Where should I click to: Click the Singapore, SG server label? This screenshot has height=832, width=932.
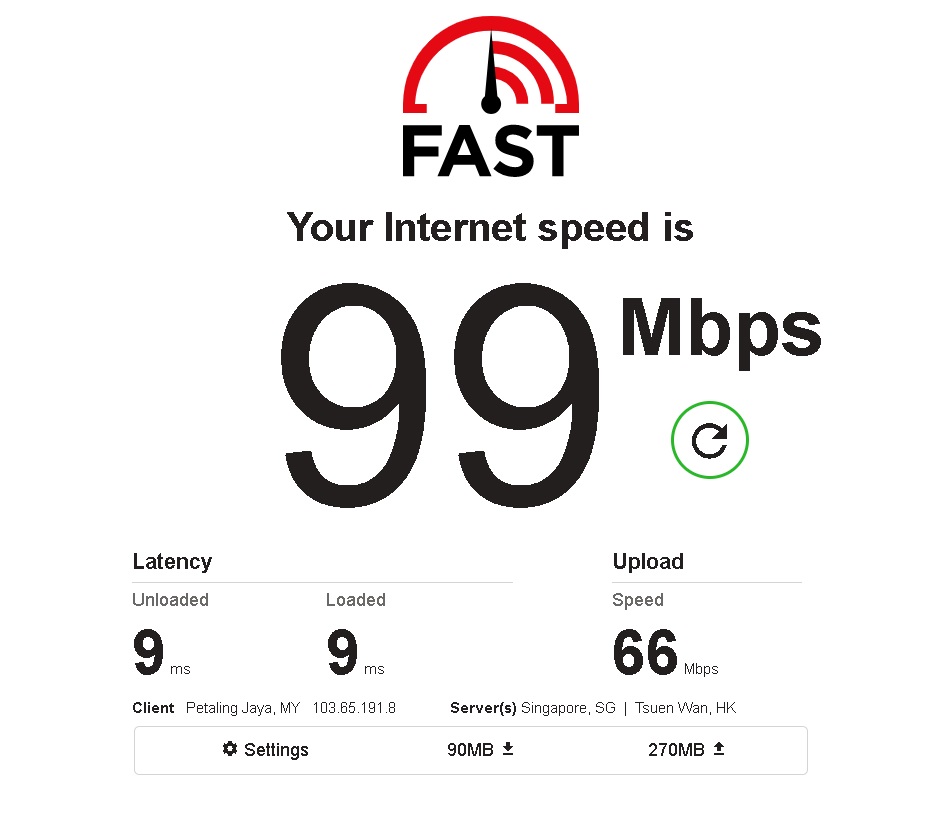pos(568,708)
